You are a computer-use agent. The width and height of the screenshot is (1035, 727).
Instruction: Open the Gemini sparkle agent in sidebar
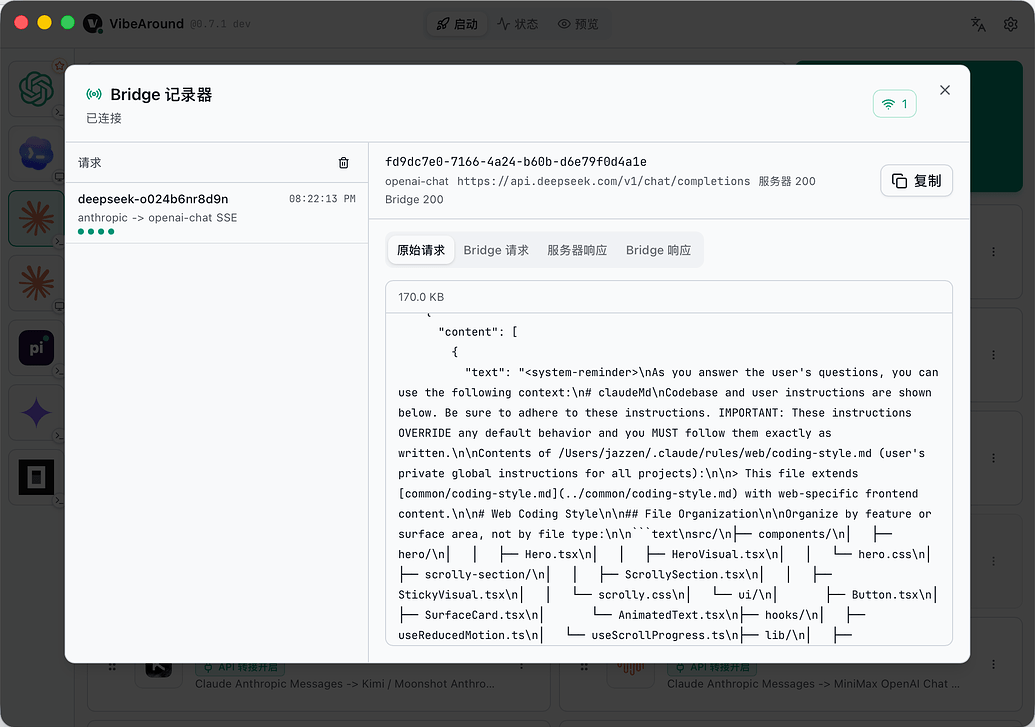(36, 413)
